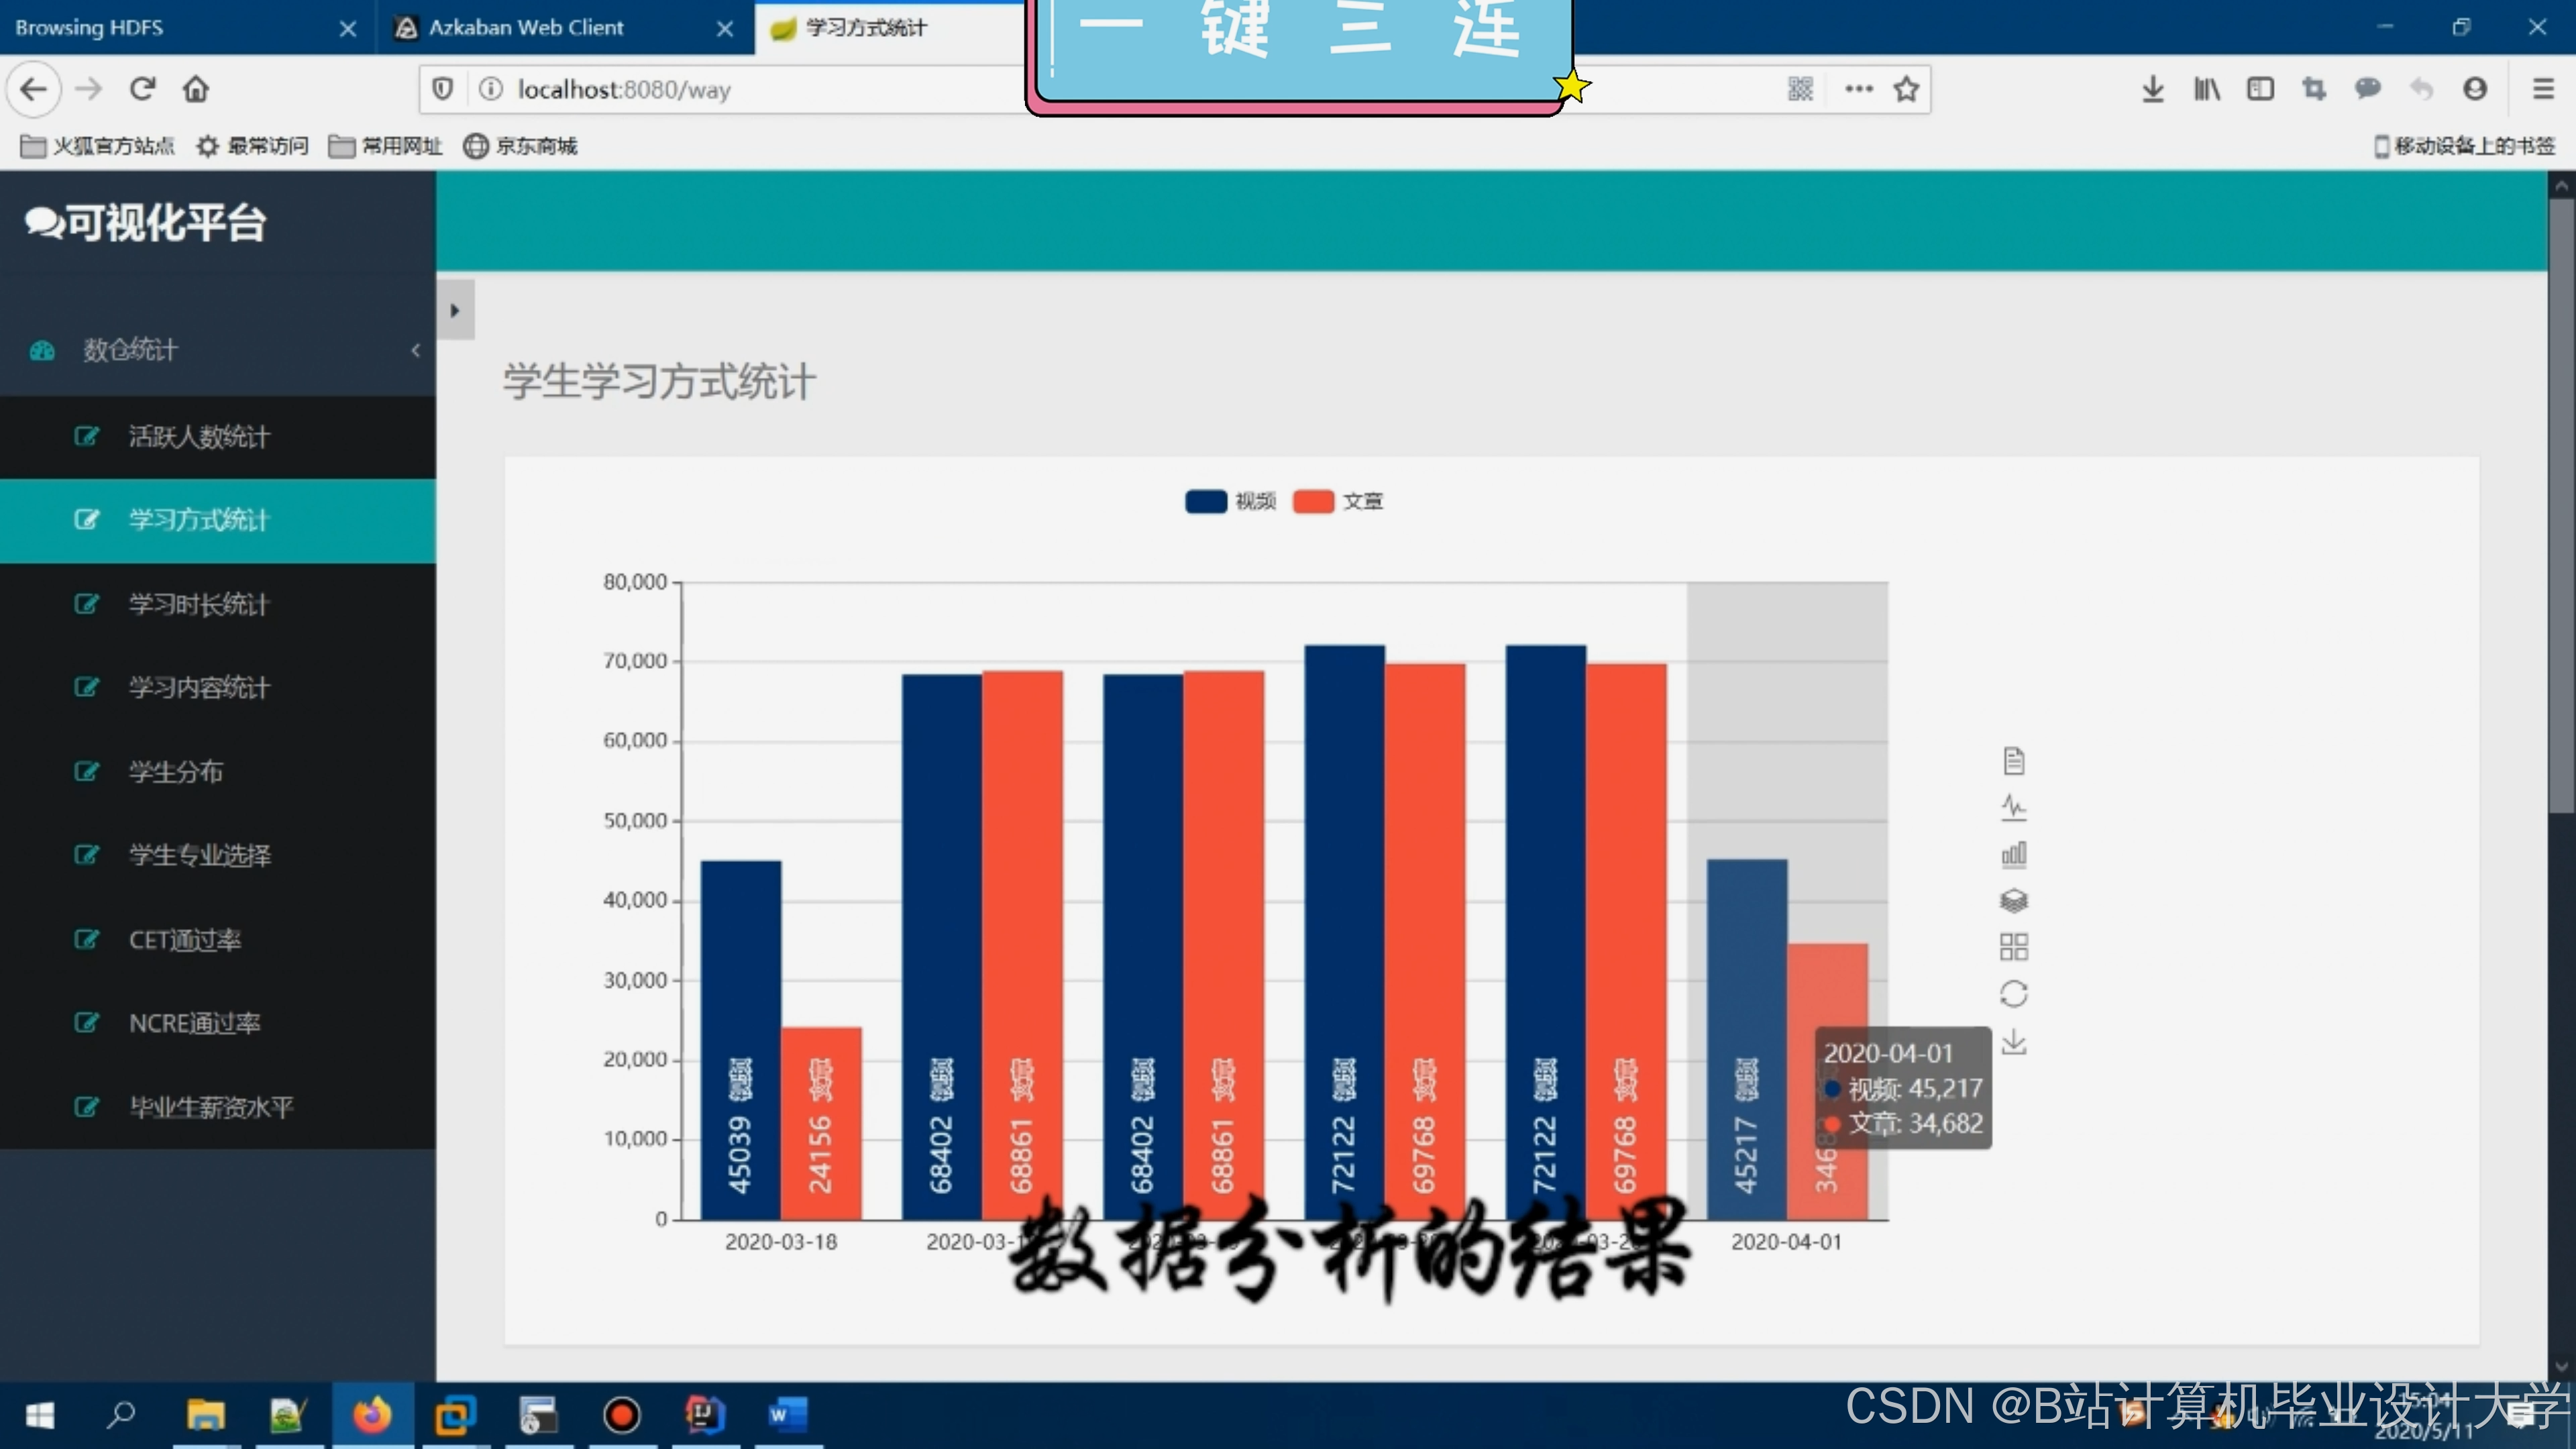The height and width of the screenshot is (1449, 2576).
Task: Toggle the 视频 legend series
Action: click(x=1230, y=501)
